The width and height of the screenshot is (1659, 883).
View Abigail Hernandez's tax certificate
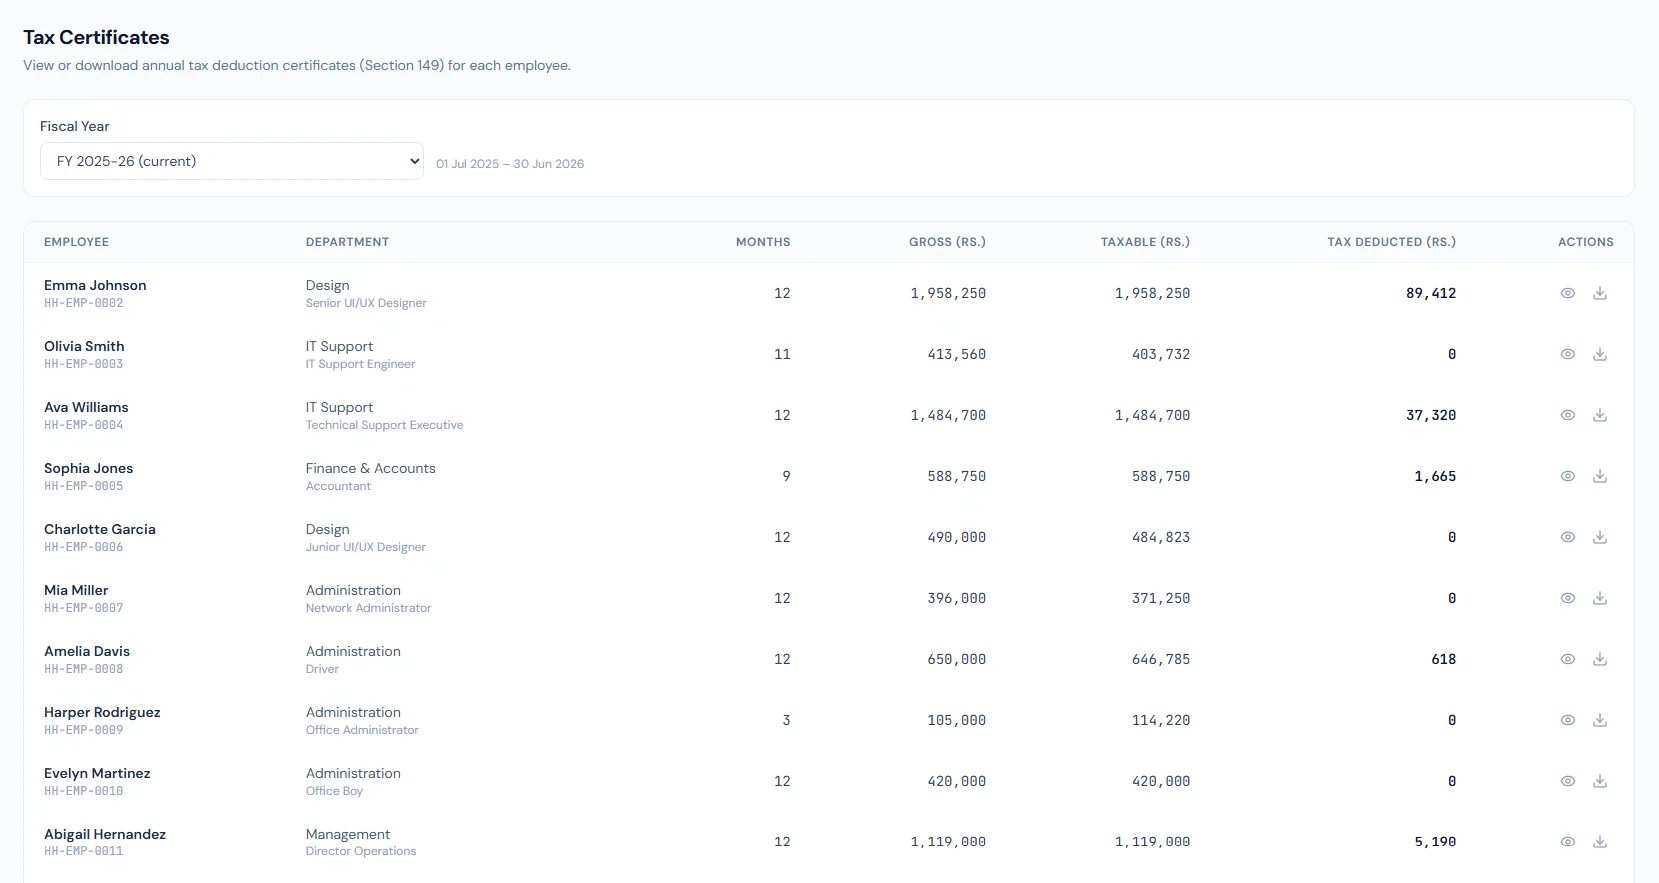(x=1568, y=842)
